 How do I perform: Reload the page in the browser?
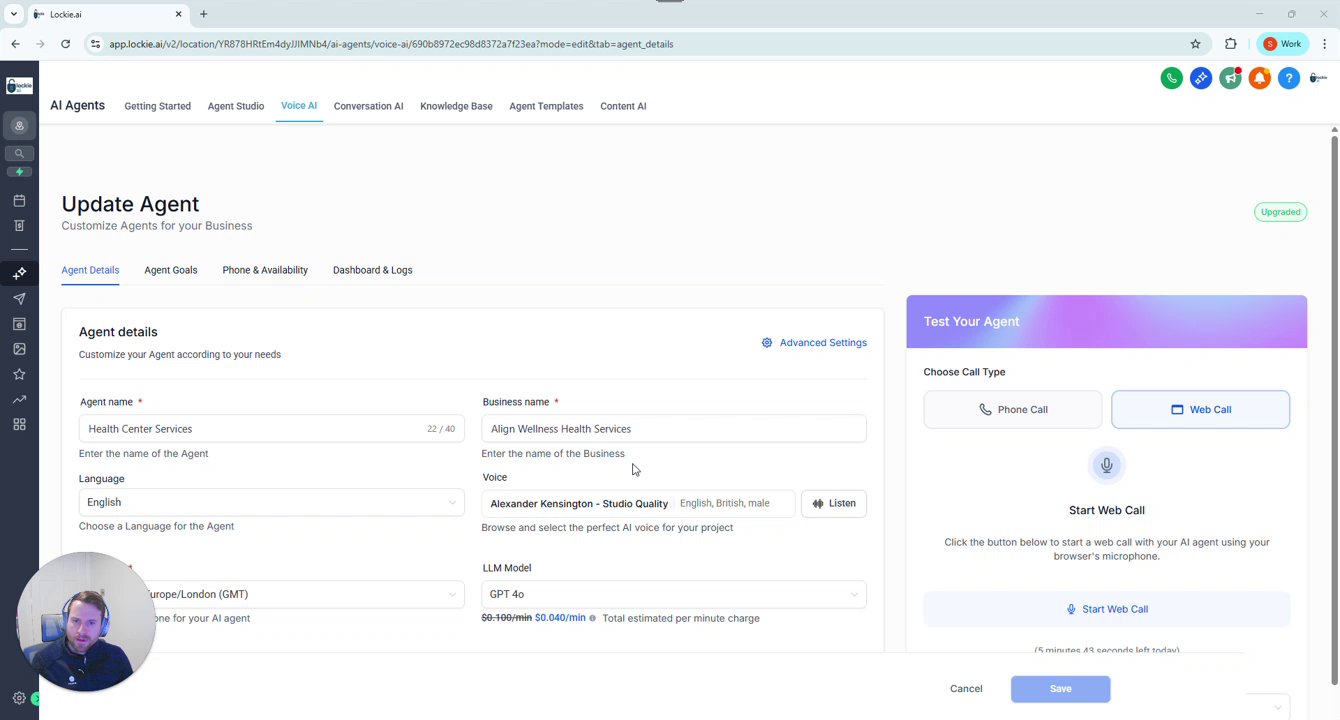pos(65,44)
